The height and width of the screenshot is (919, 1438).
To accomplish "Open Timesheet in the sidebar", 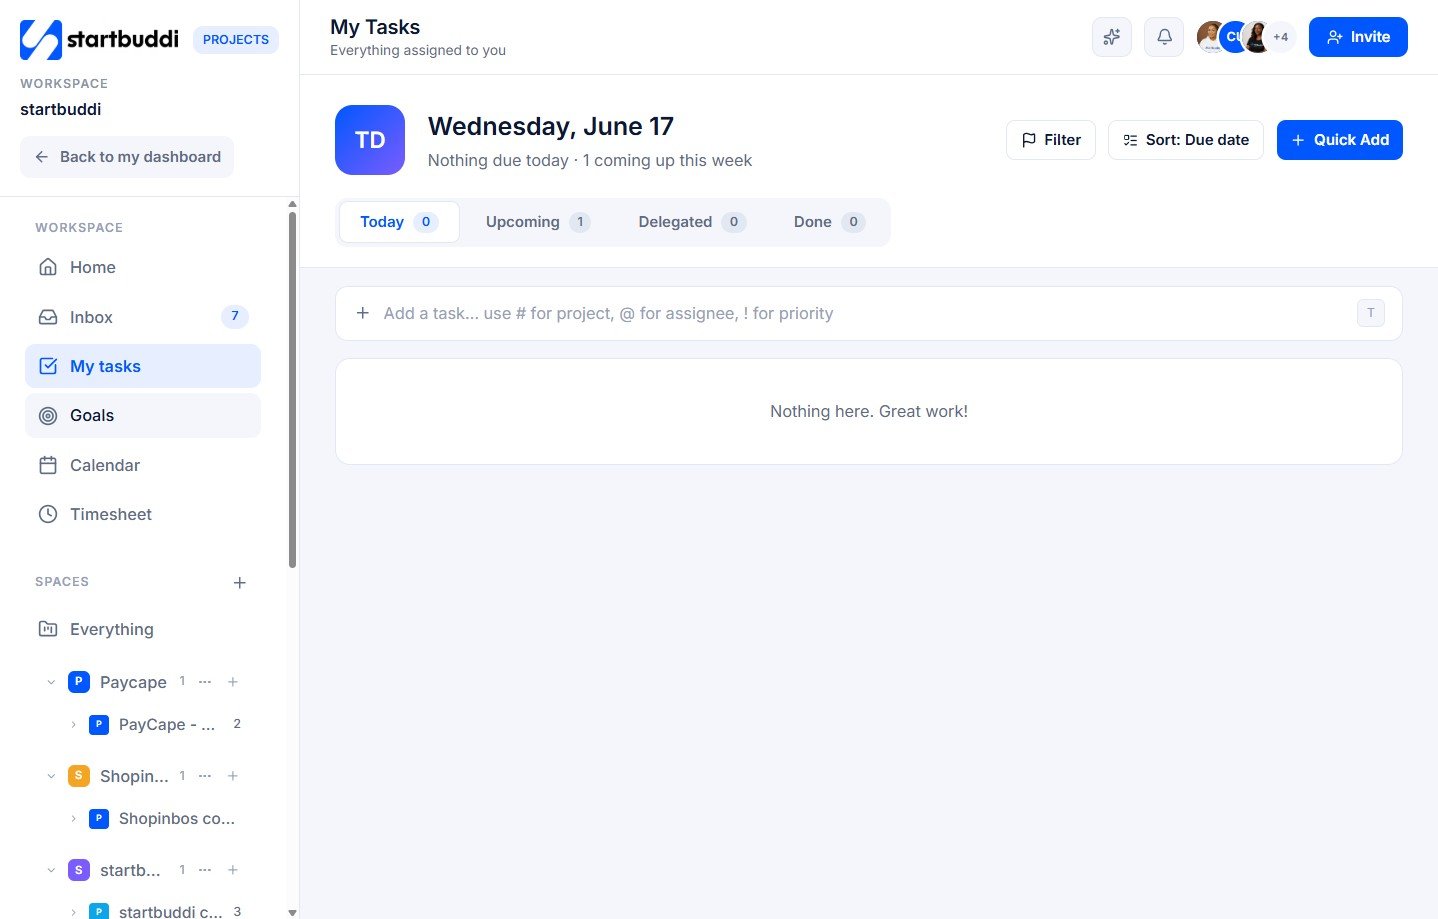I will (143, 514).
